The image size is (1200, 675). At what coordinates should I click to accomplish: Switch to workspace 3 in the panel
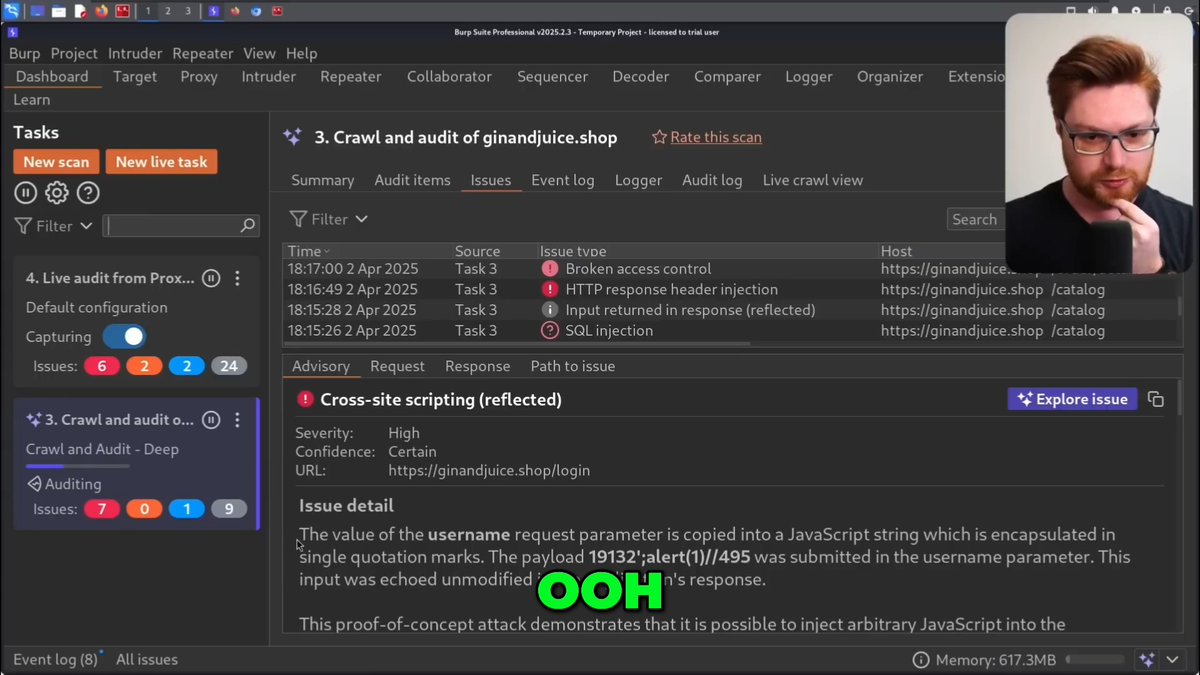(187, 11)
